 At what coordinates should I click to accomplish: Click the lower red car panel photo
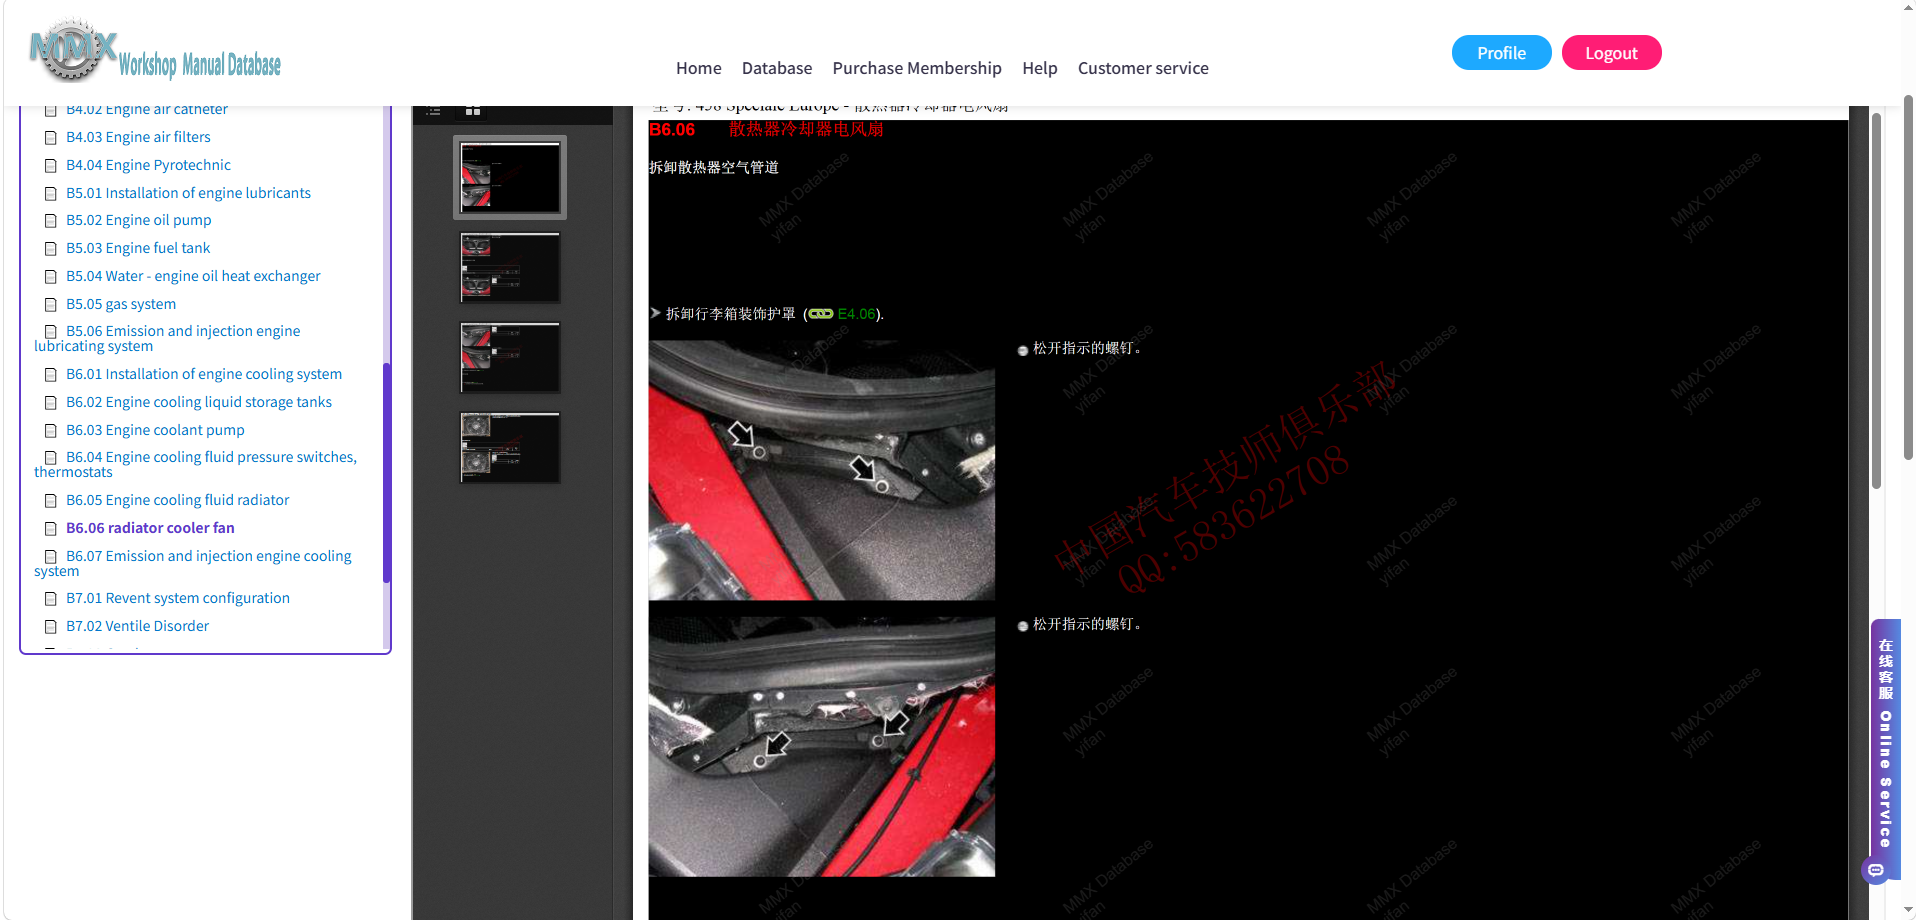[x=821, y=746]
